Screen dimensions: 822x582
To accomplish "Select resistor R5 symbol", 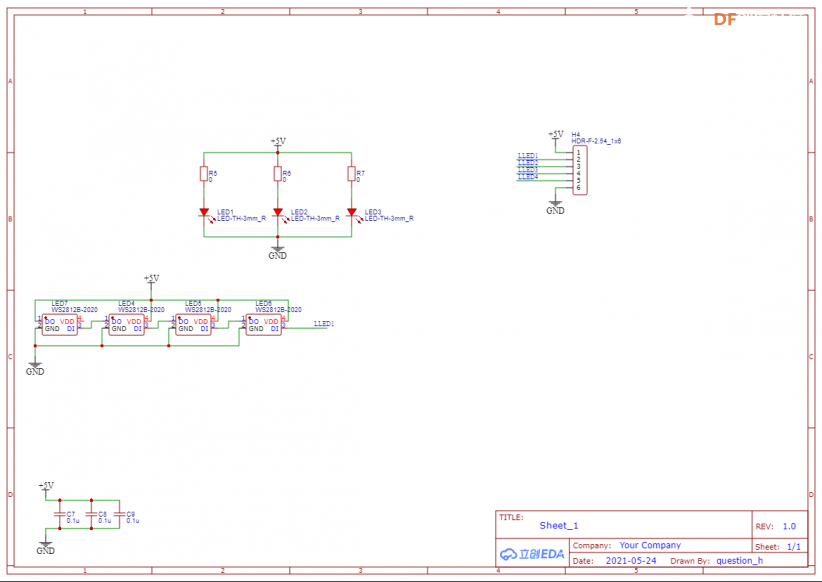I will pyautogui.click(x=204, y=174).
